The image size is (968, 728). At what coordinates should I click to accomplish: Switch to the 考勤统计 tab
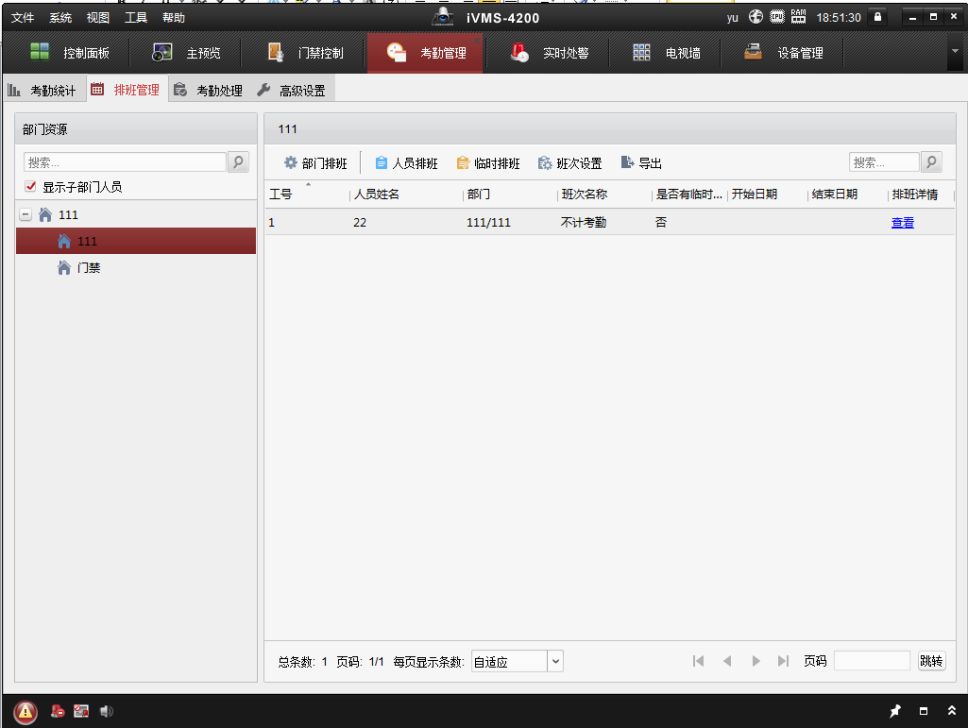click(x=42, y=91)
